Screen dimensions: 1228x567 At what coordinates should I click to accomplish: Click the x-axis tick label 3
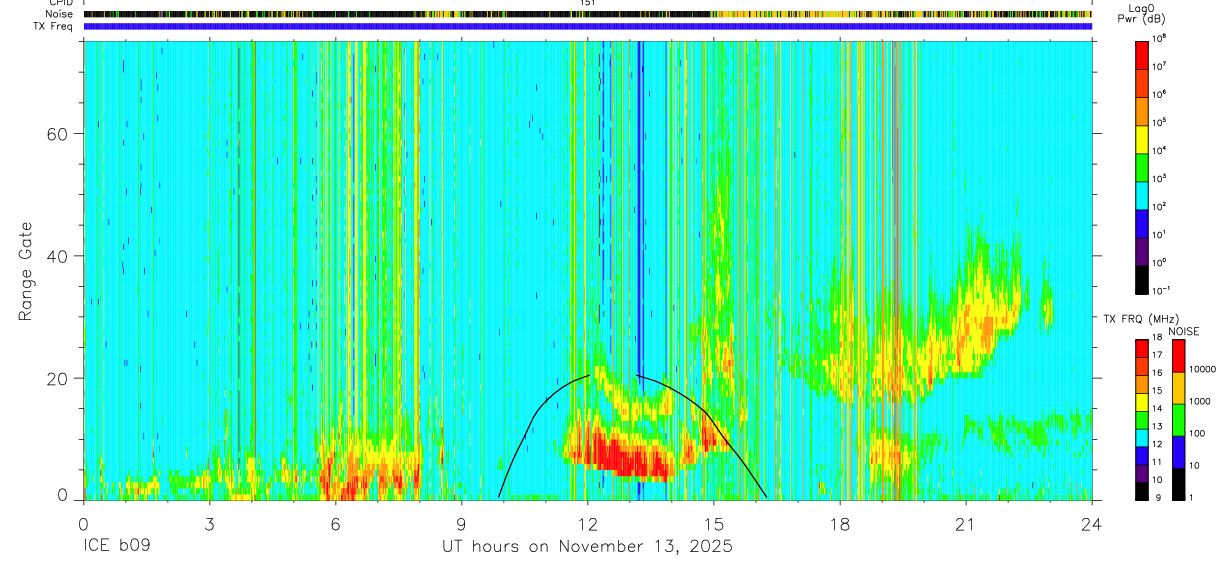[209, 524]
